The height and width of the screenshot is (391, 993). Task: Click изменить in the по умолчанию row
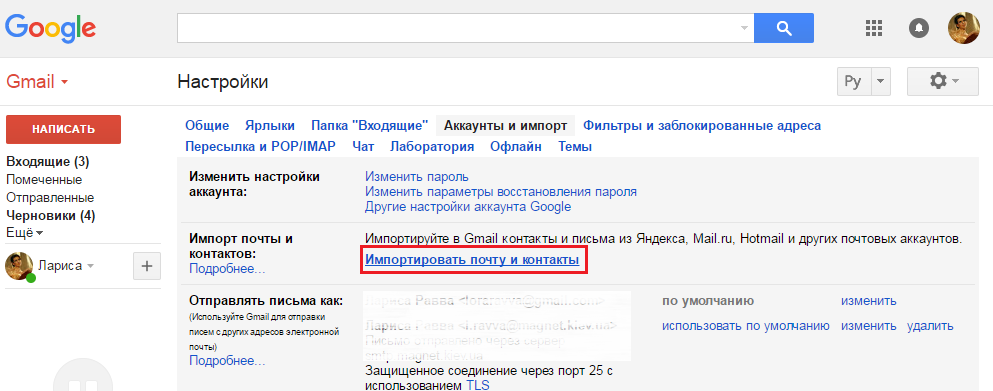coord(869,301)
